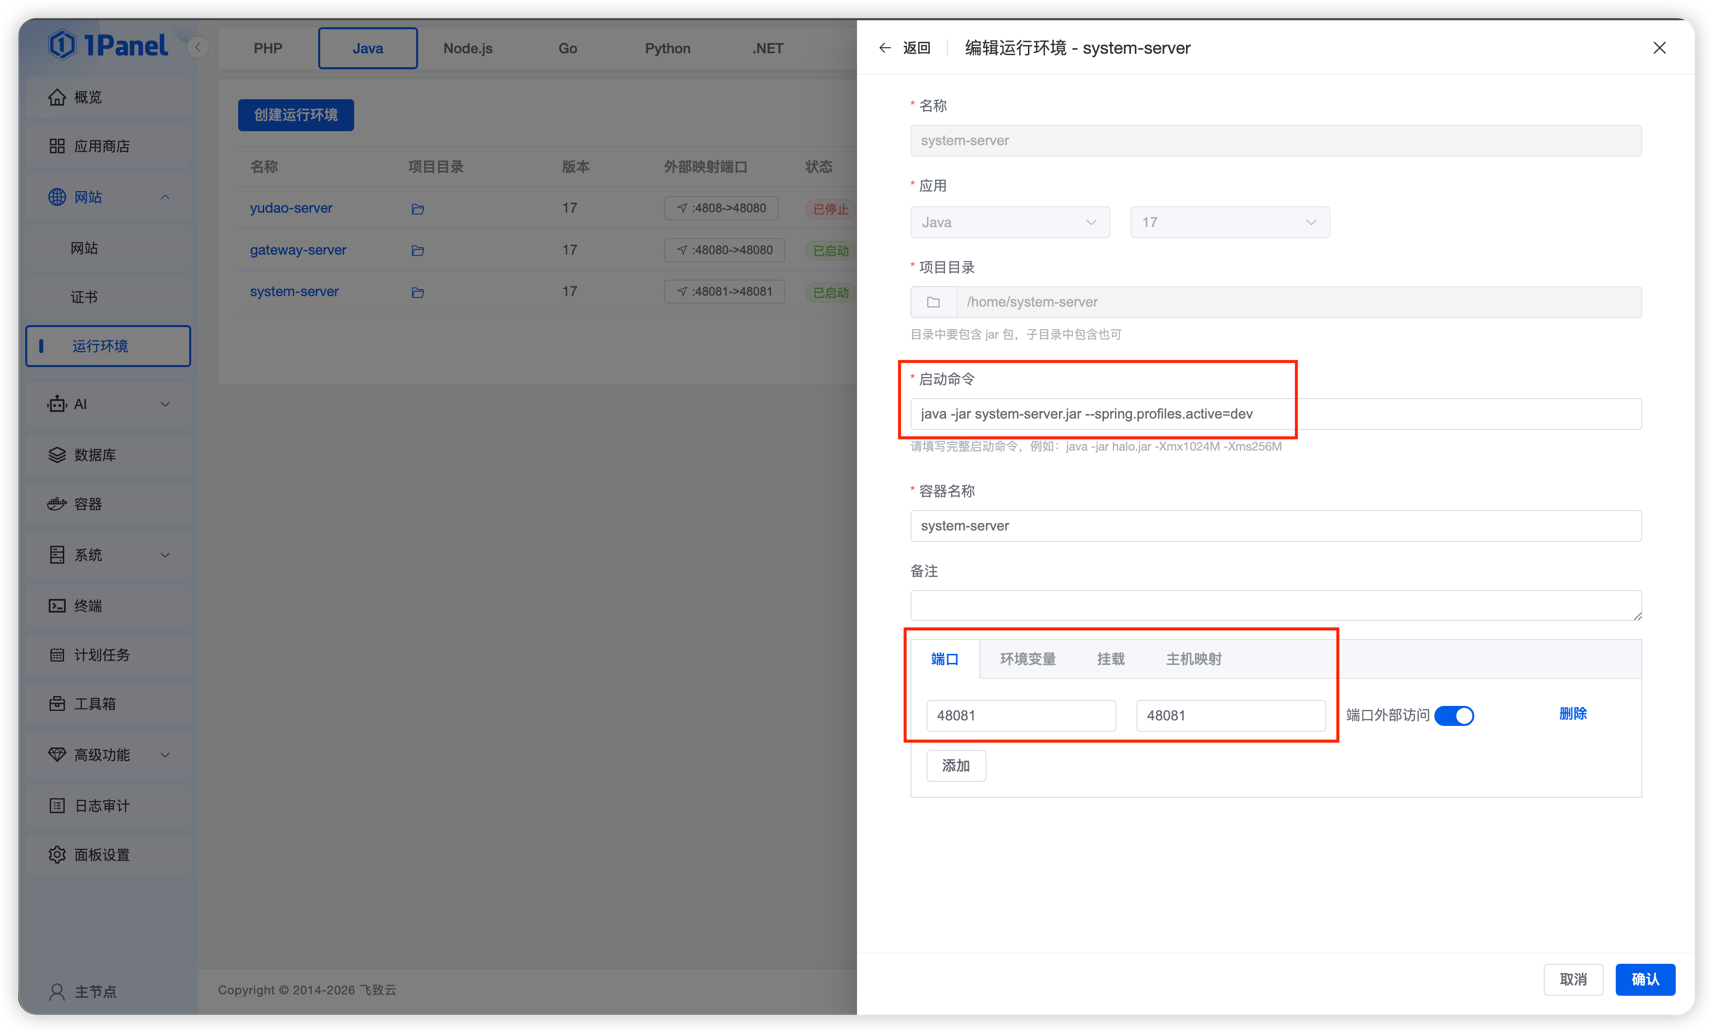Click the folder icon beside the project directory field
Image resolution: width=1713 pixels, height=1033 pixels.
pos(933,302)
